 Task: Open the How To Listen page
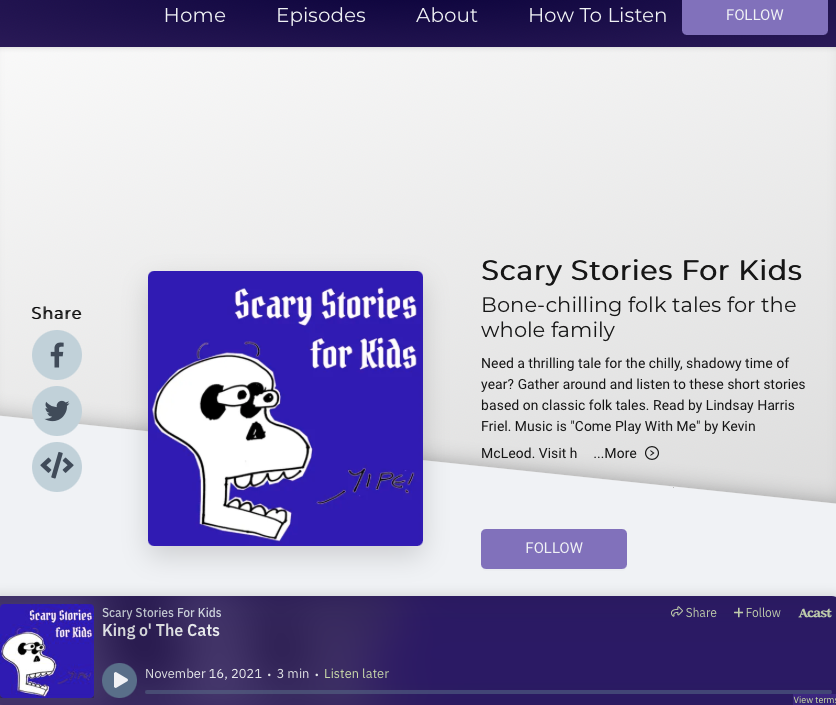point(597,16)
